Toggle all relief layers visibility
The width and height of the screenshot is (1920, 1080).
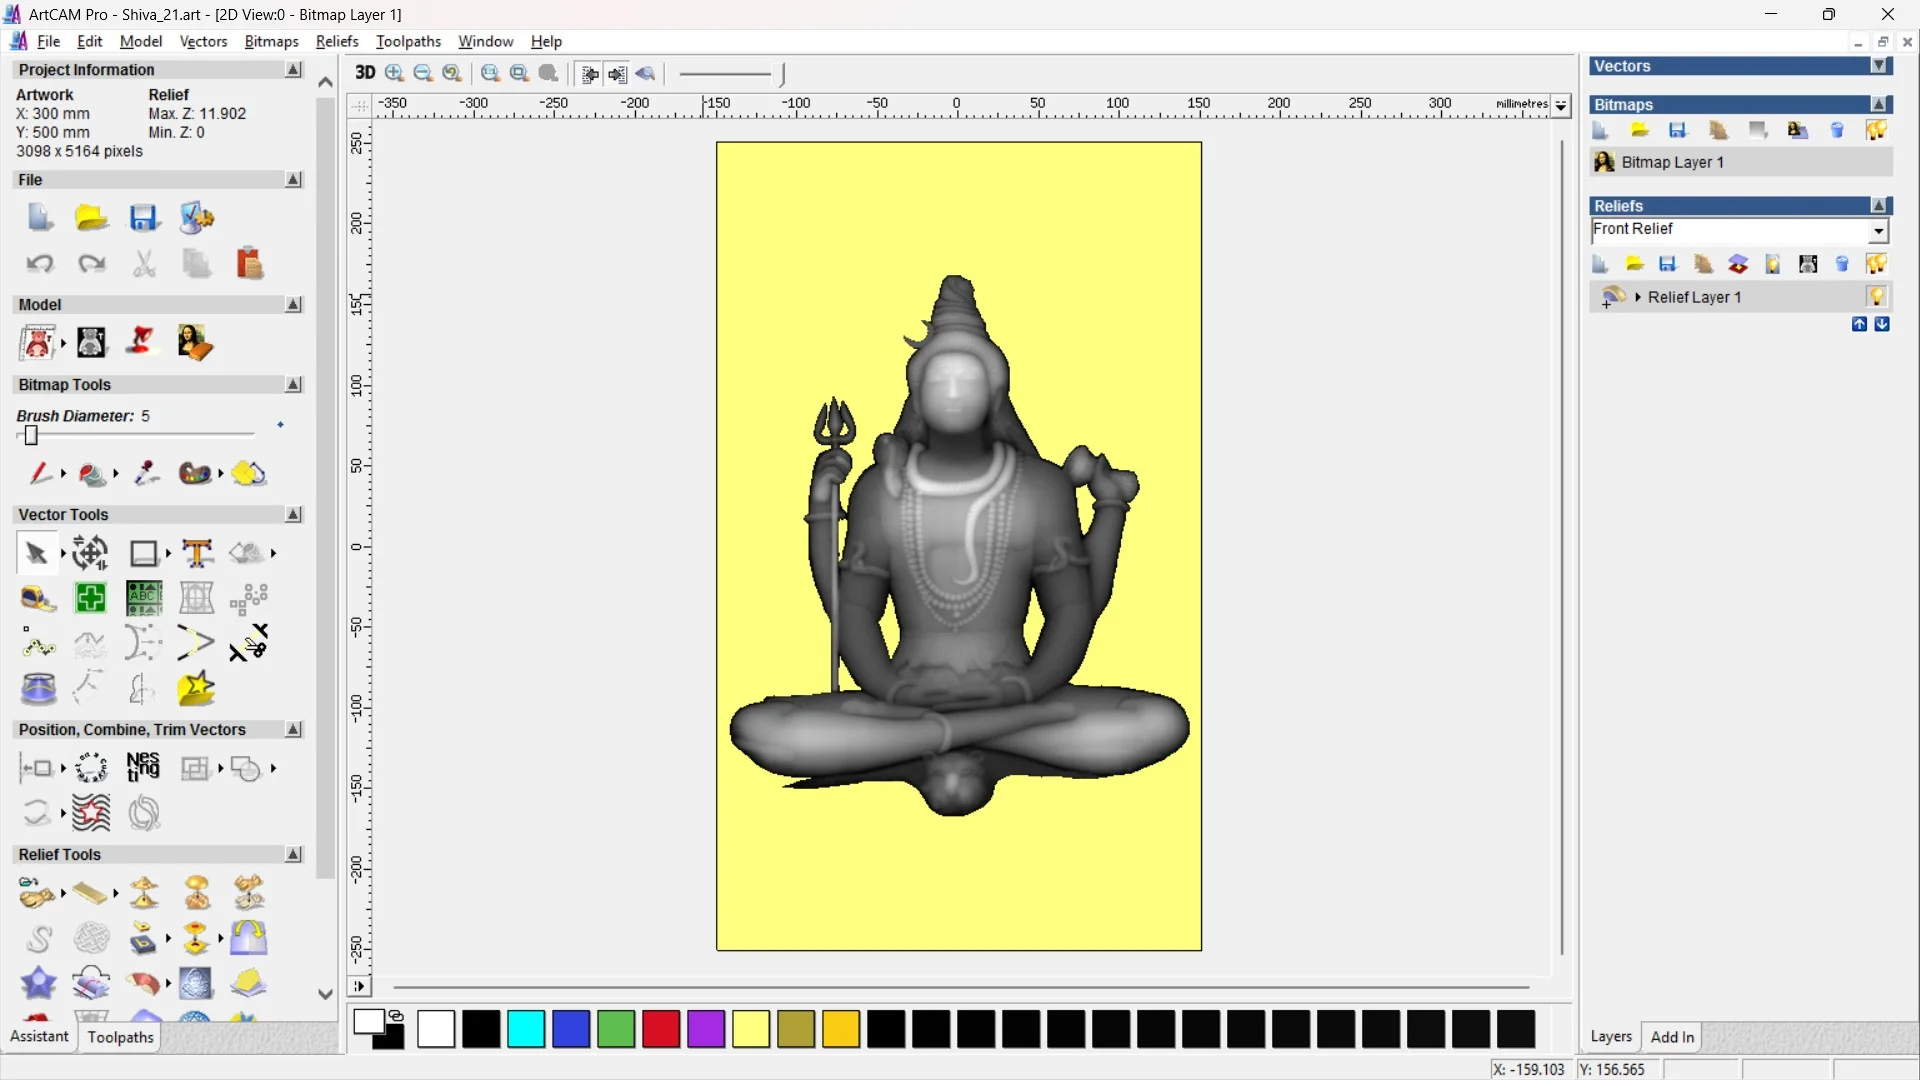coord(1878,263)
